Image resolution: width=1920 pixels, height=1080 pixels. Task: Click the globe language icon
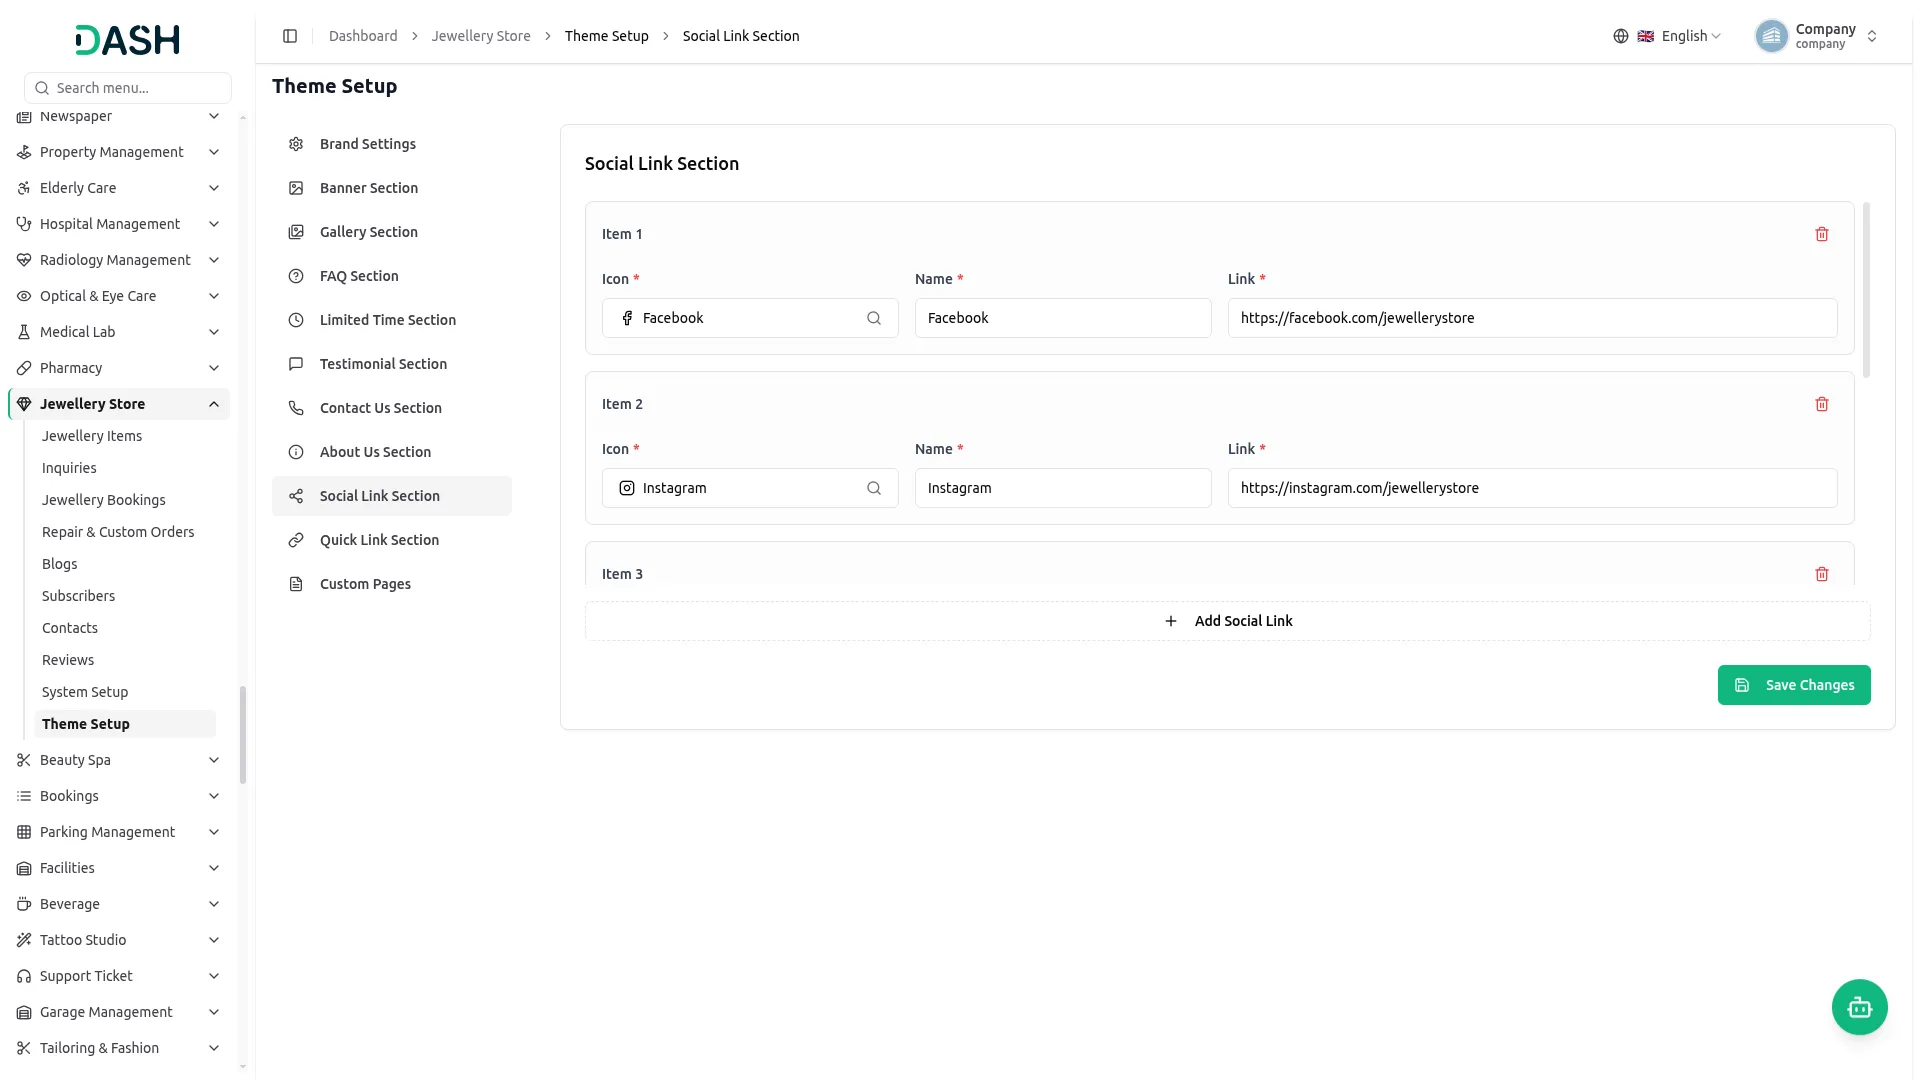click(1621, 36)
